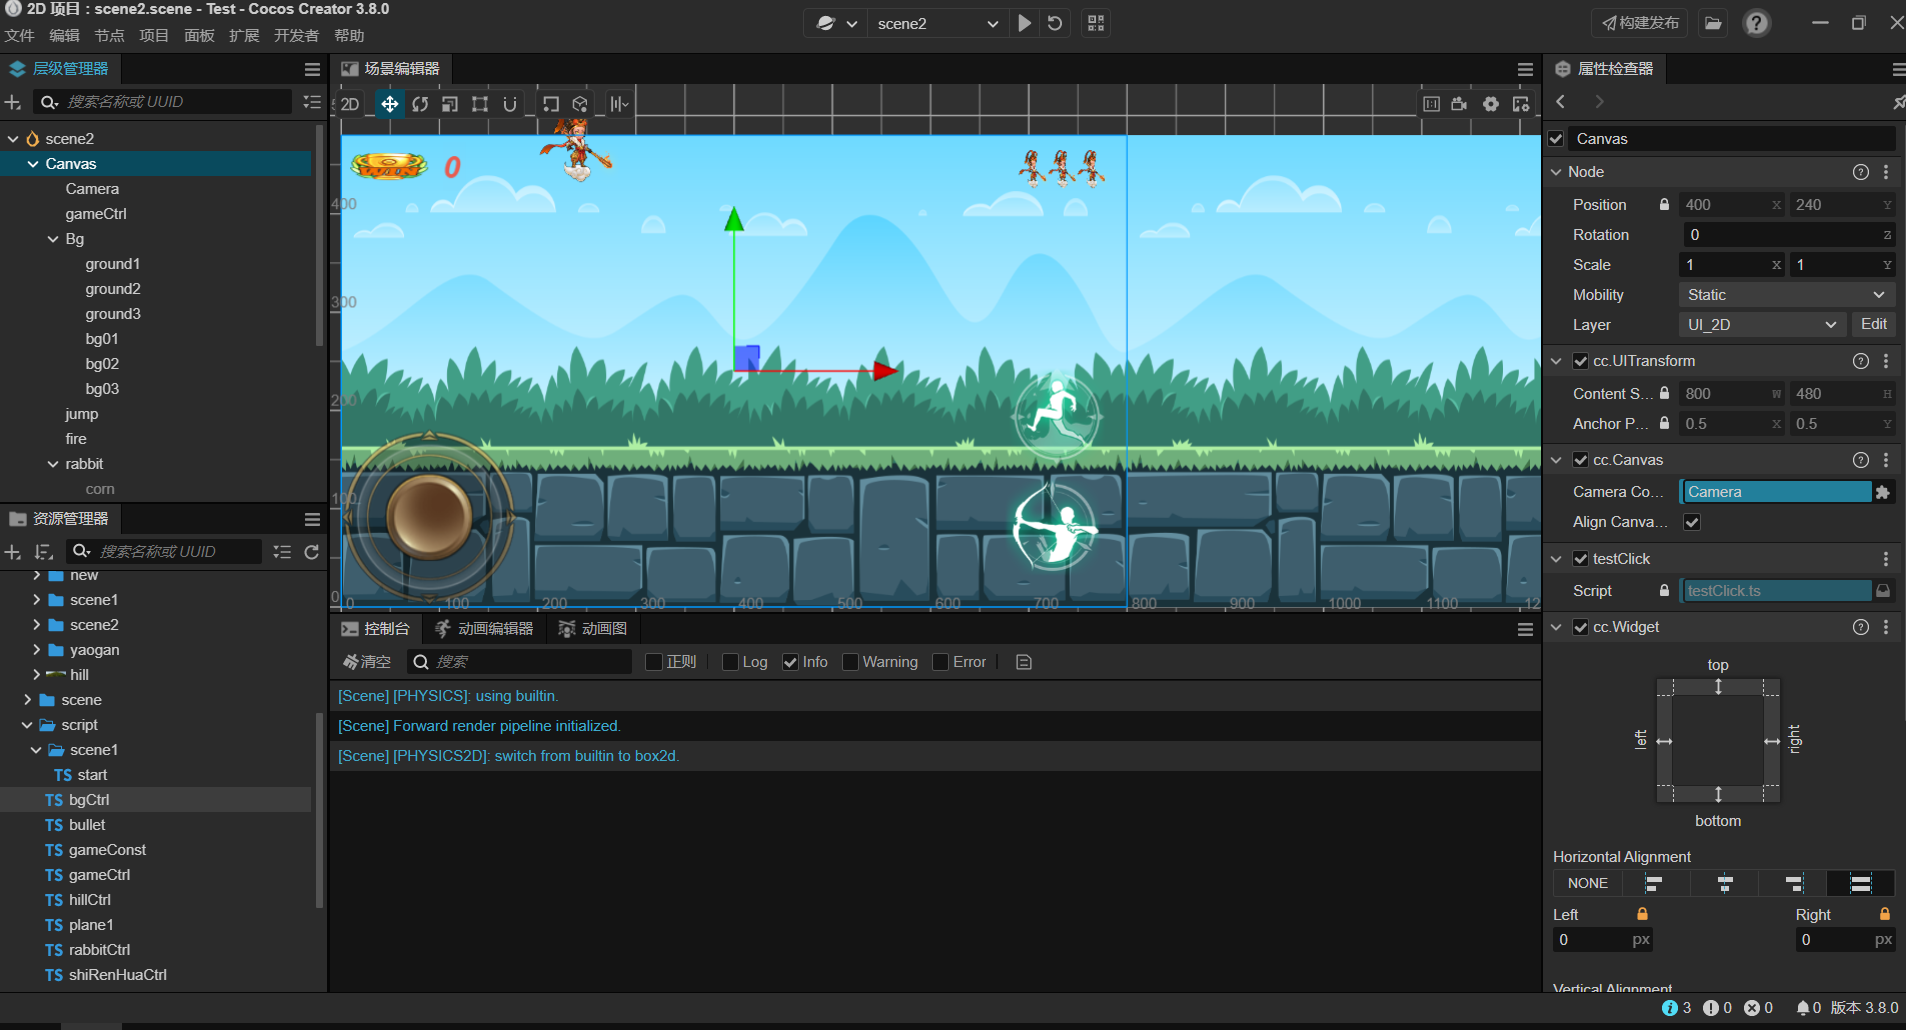The width and height of the screenshot is (1906, 1030).
Task: Collapse all folders in assets panel
Action: pos(283,552)
